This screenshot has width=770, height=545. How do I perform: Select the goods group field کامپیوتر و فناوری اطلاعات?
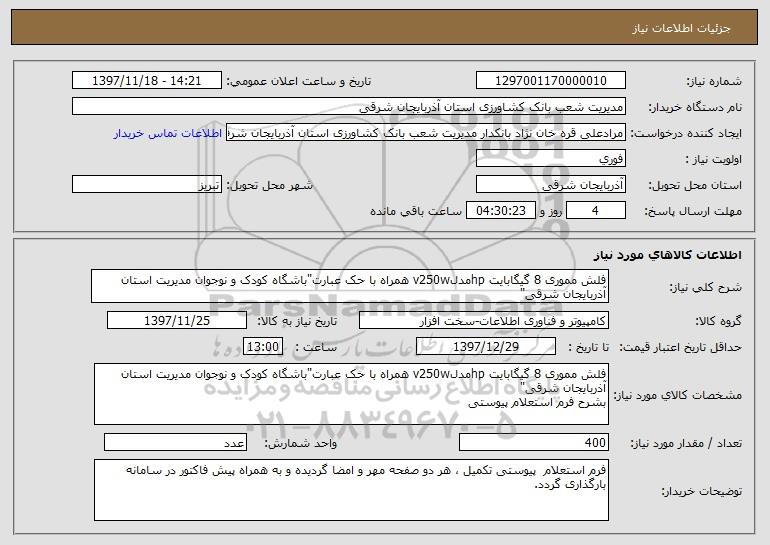point(484,321)
